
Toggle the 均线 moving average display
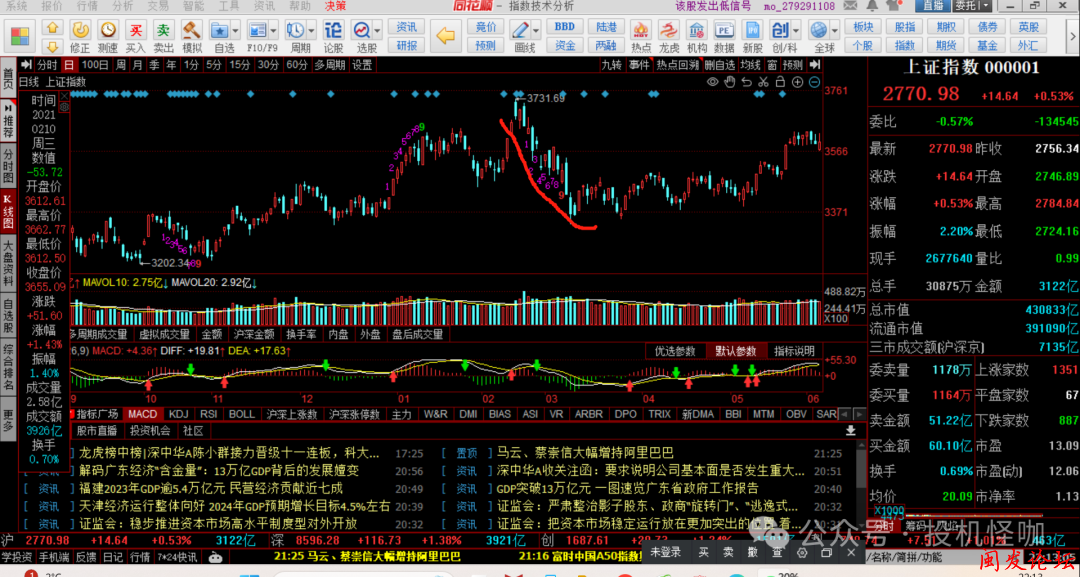[750, 65]
